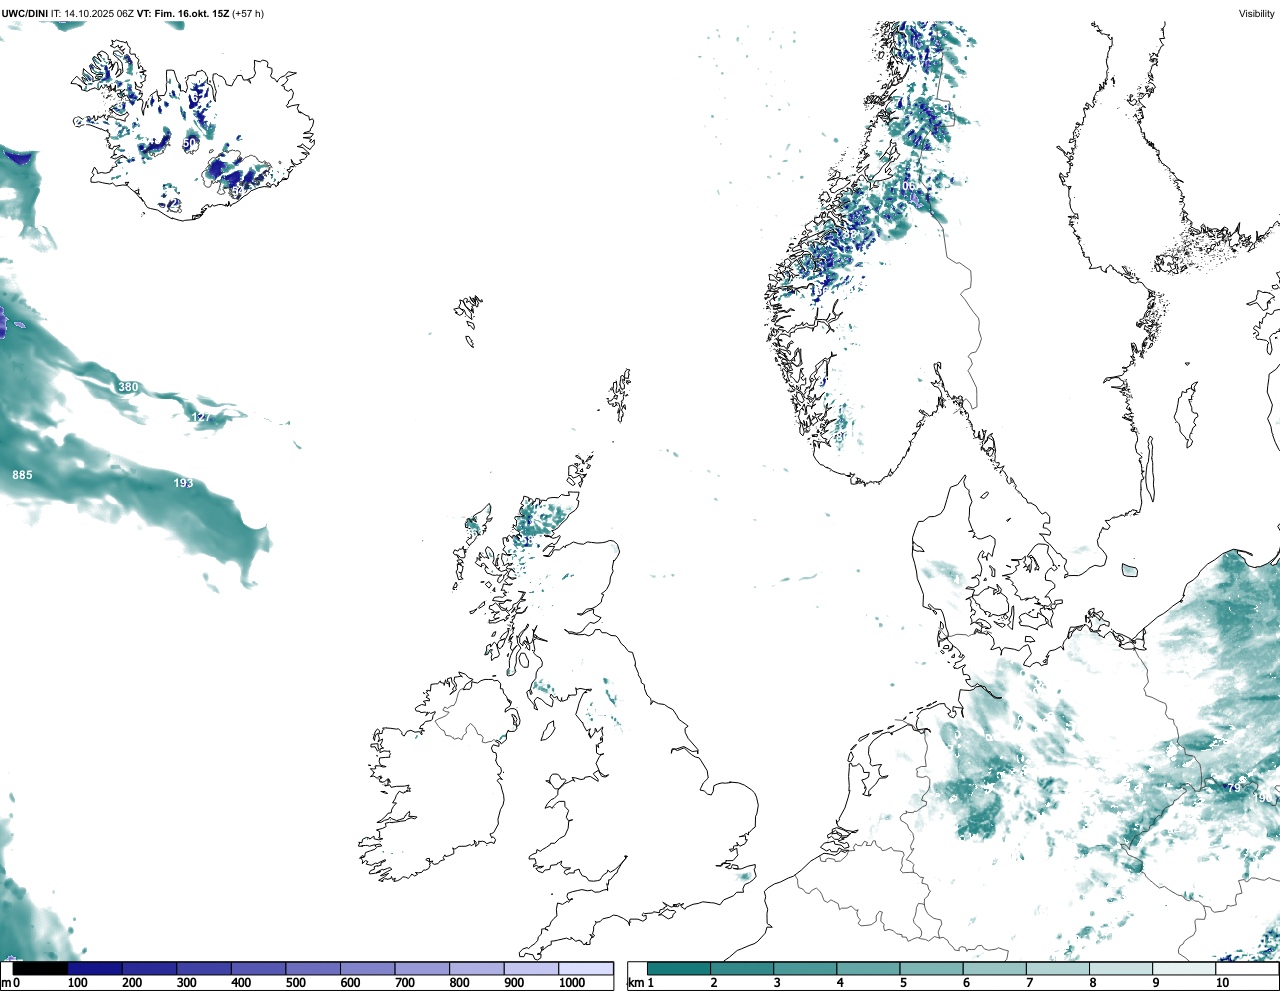Click the 'Fim. 16.okt. 15Z' valid time
The width and height of the screenshot is (1280, 991).
[191, 13]
